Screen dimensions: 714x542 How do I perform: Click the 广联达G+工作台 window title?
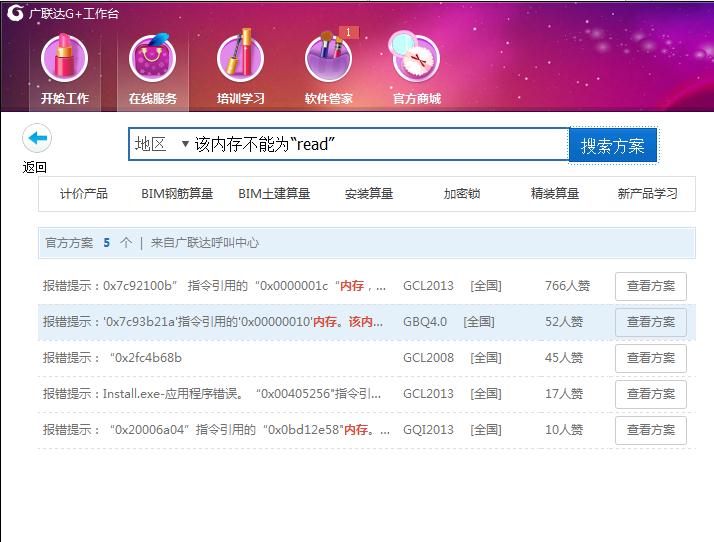[73, 13]
